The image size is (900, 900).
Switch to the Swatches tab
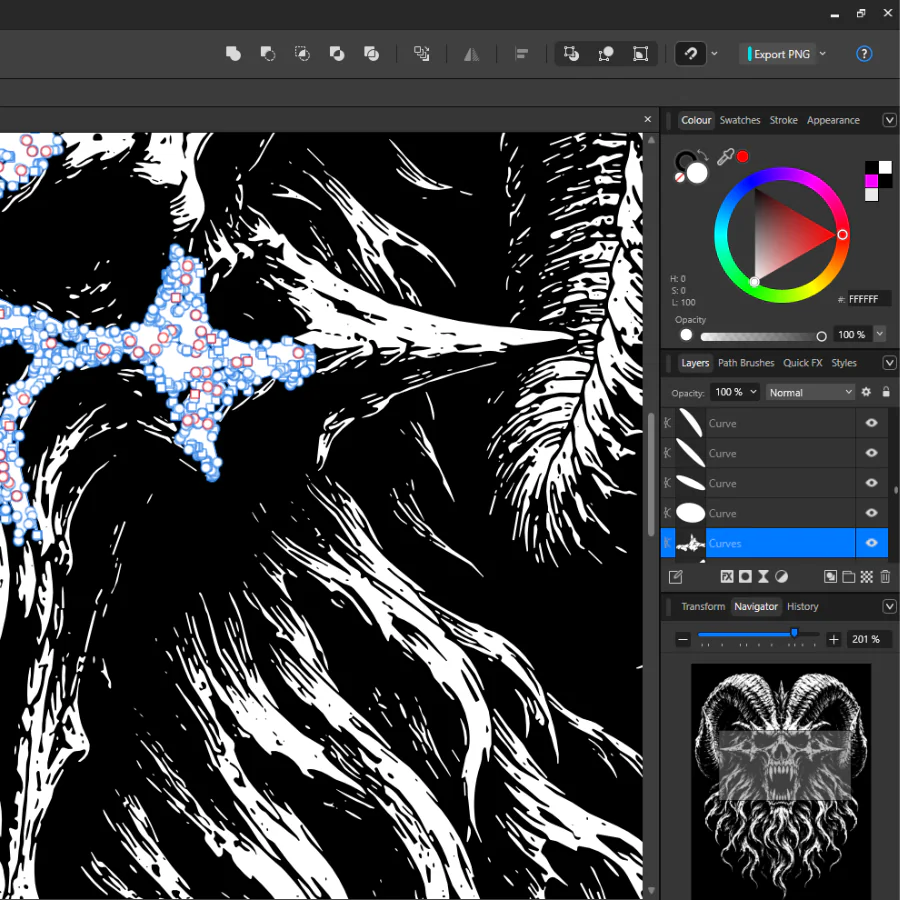tap(740, 120)
